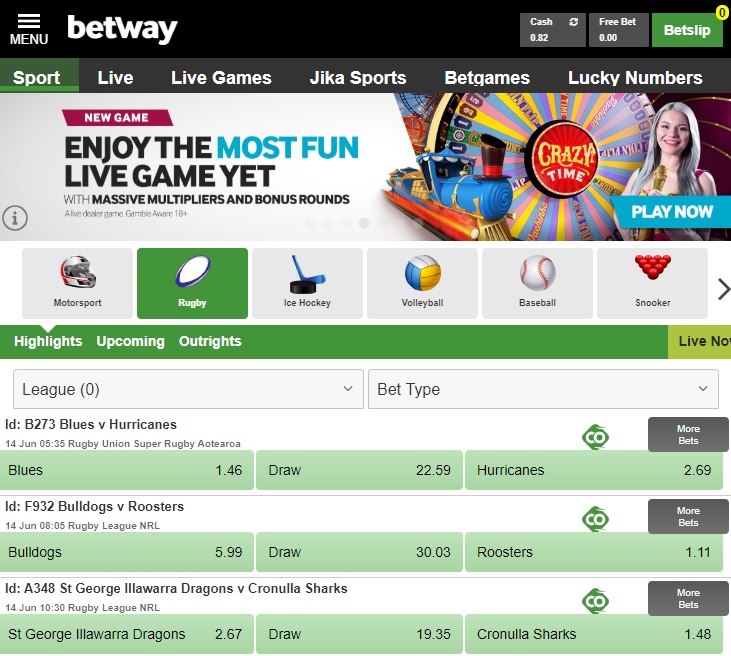
Task: Toggle Roosters 1.11 odds selection
Action: click(594, 552)
